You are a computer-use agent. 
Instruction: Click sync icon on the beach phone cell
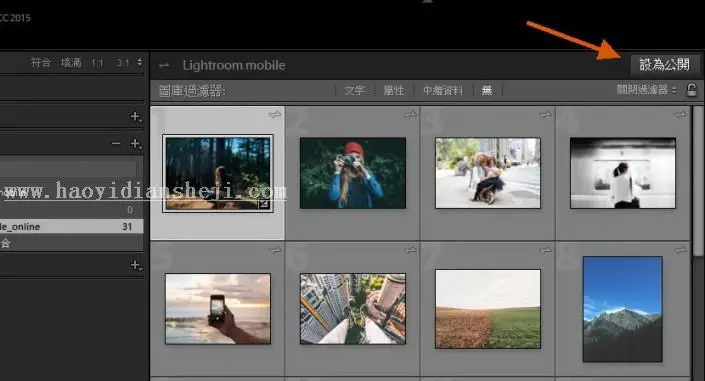click(275, 251)
